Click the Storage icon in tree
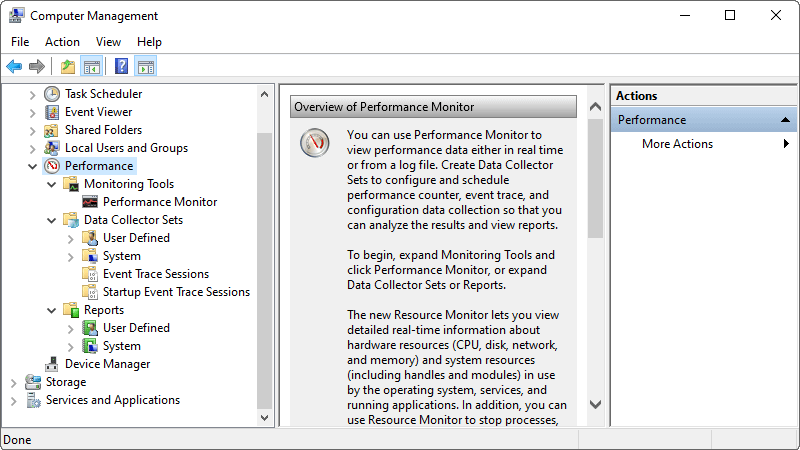Viewport: 800px width, 450px height. [x=33, y=382]
